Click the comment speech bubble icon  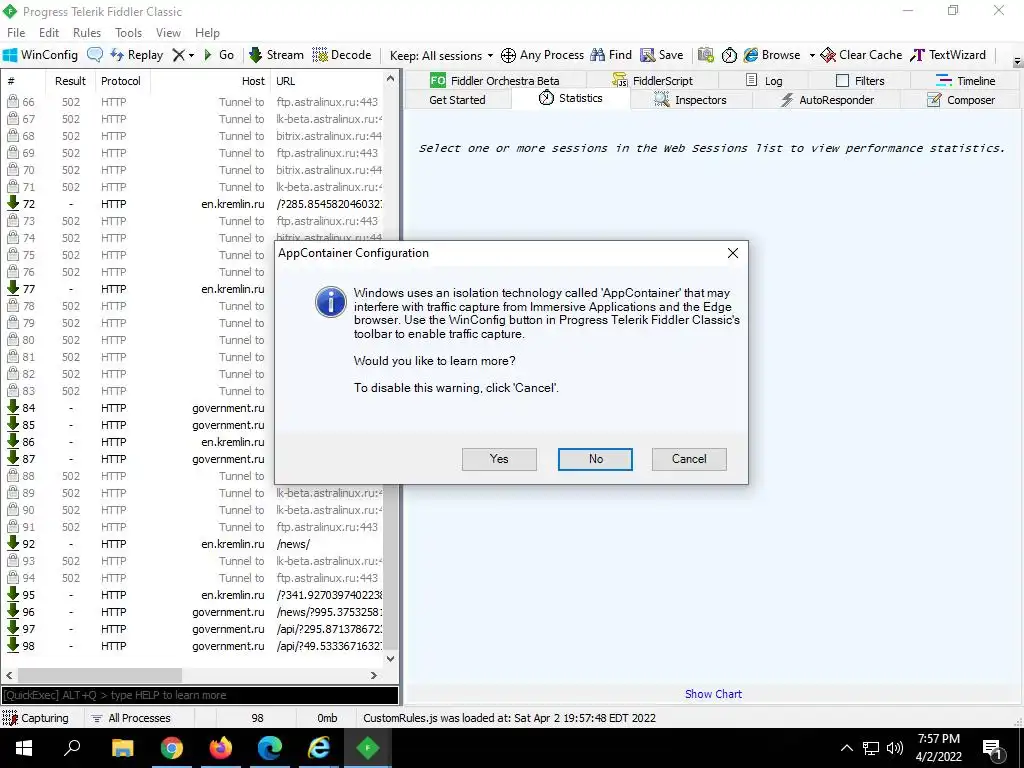point(95,55)
